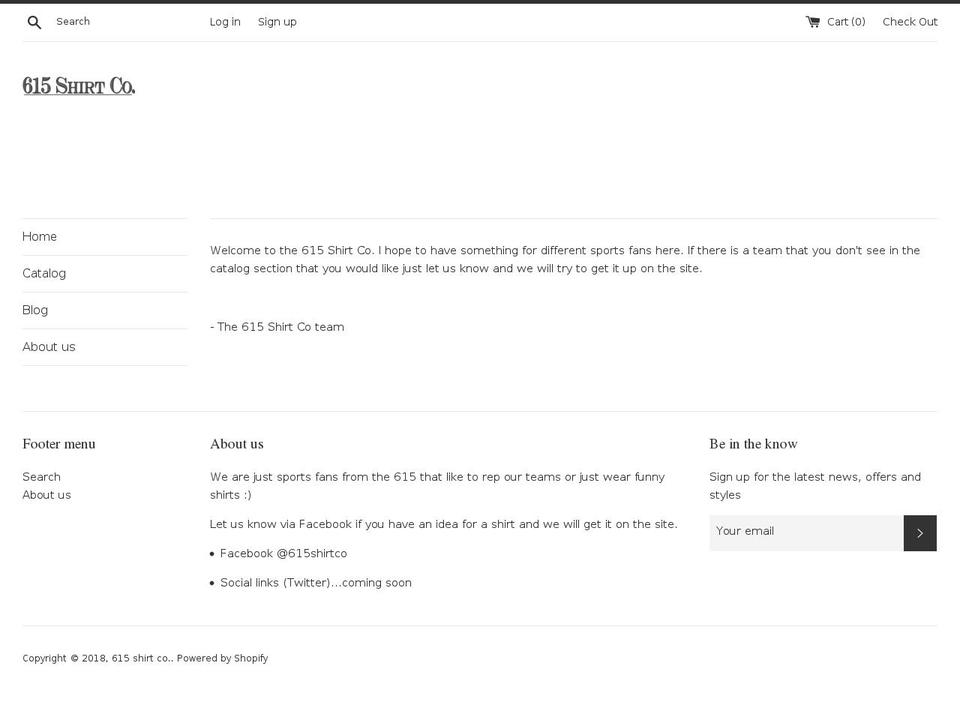
Task: Follow the Powered by Shopify link
Action: tap(222, 658)
